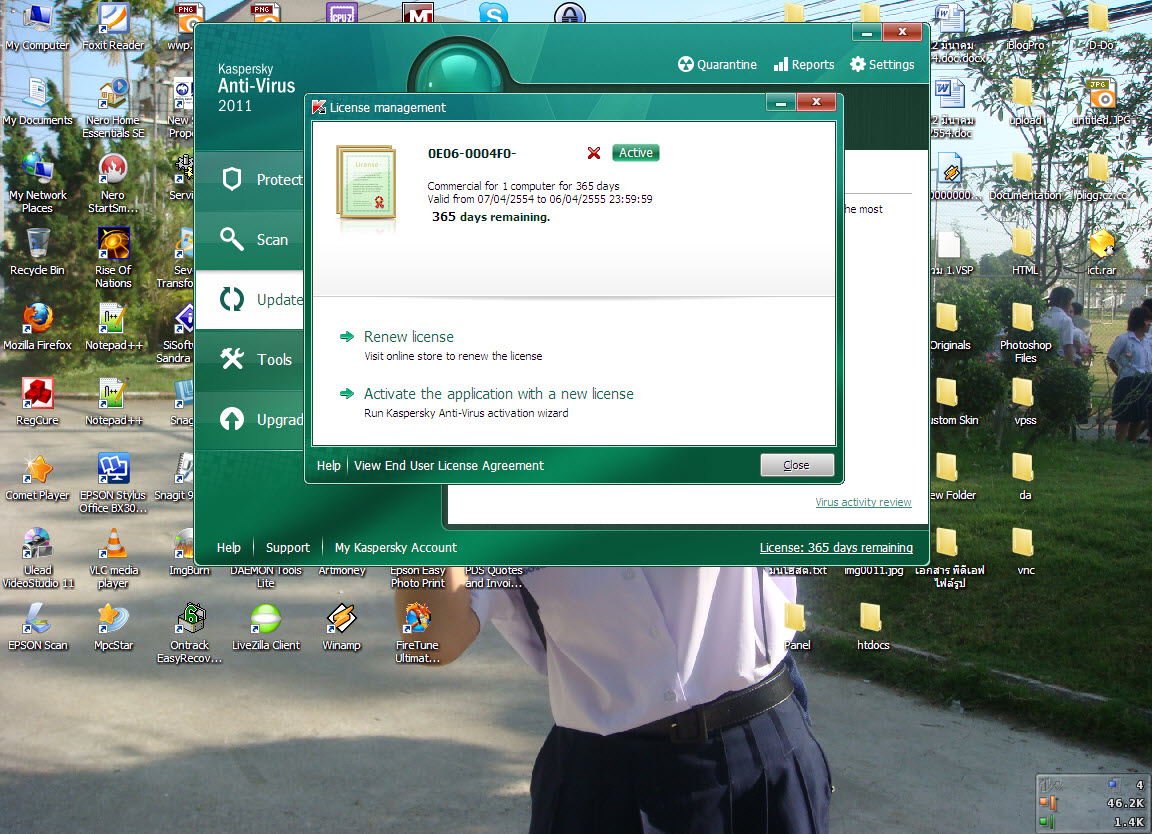Open the da folder on desktop

click(1025, 477)
